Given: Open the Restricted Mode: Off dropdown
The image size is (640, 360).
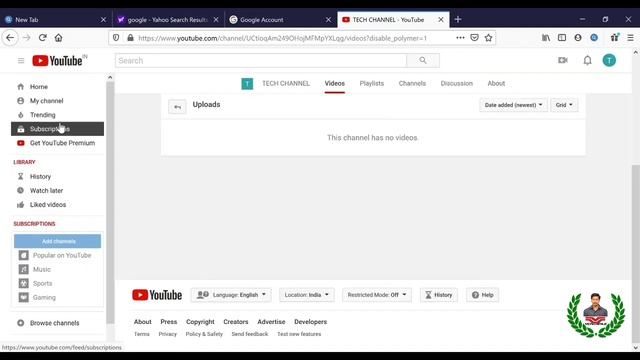Looking at the screenshot, I should coord(377,295).
